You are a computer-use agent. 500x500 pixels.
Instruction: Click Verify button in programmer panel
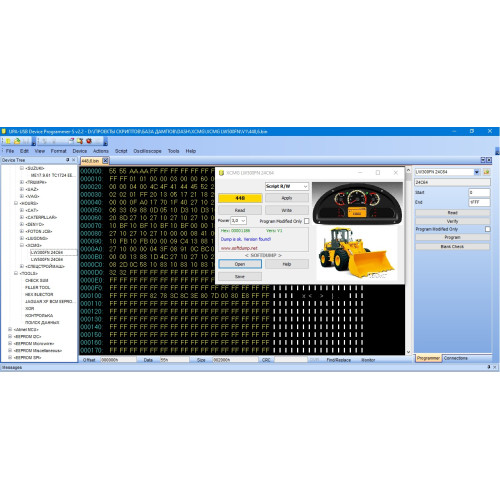click(x=452, y=221)
